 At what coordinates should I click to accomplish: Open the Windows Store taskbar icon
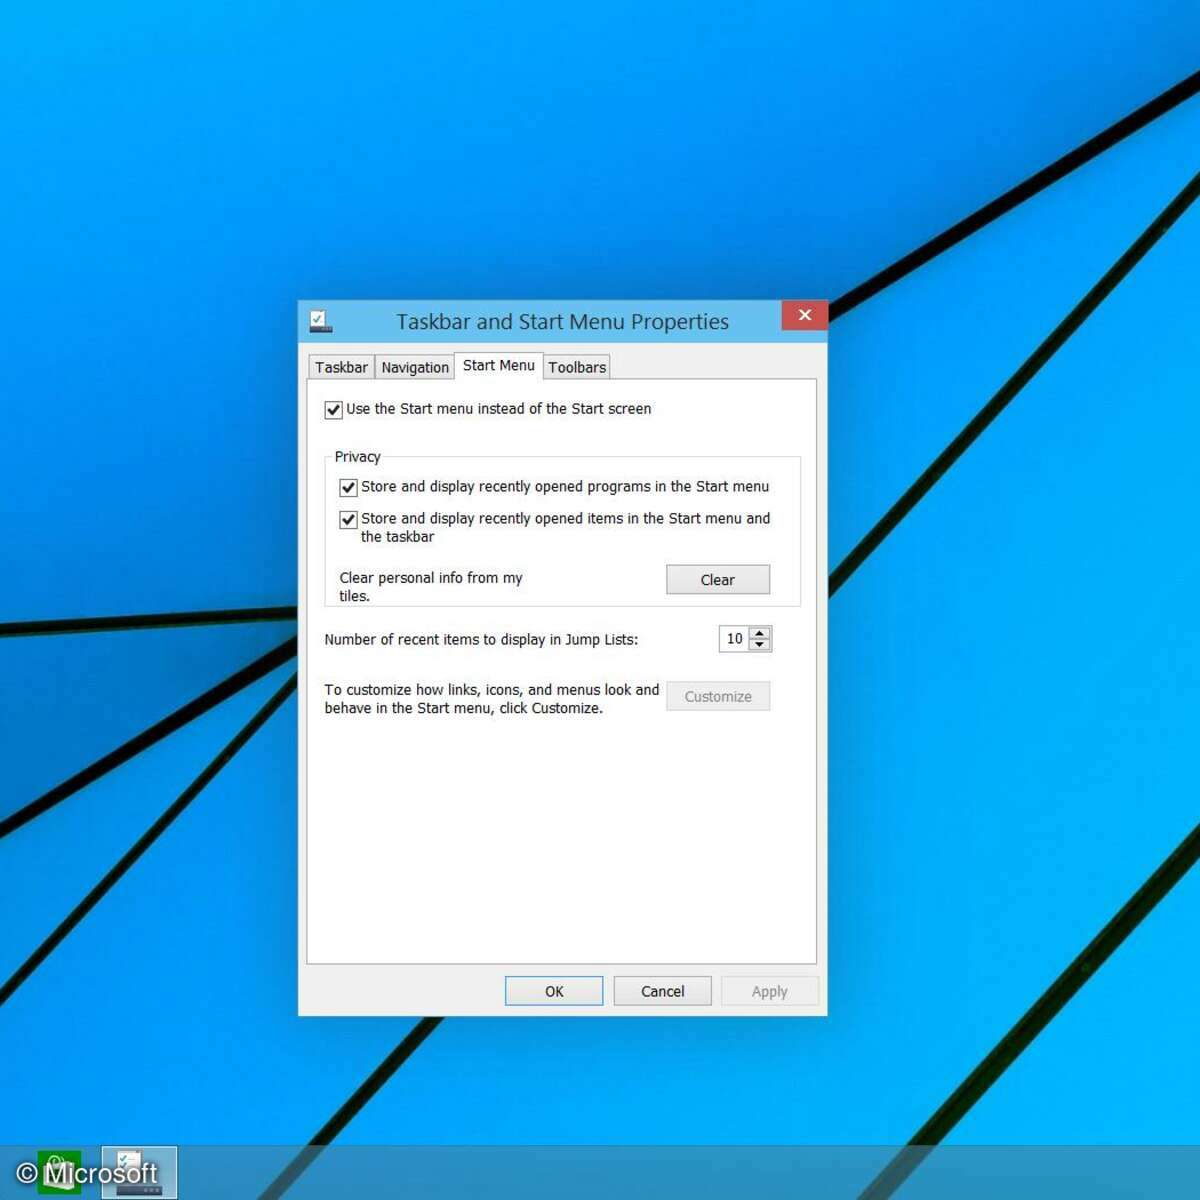tap(59, 1172)
